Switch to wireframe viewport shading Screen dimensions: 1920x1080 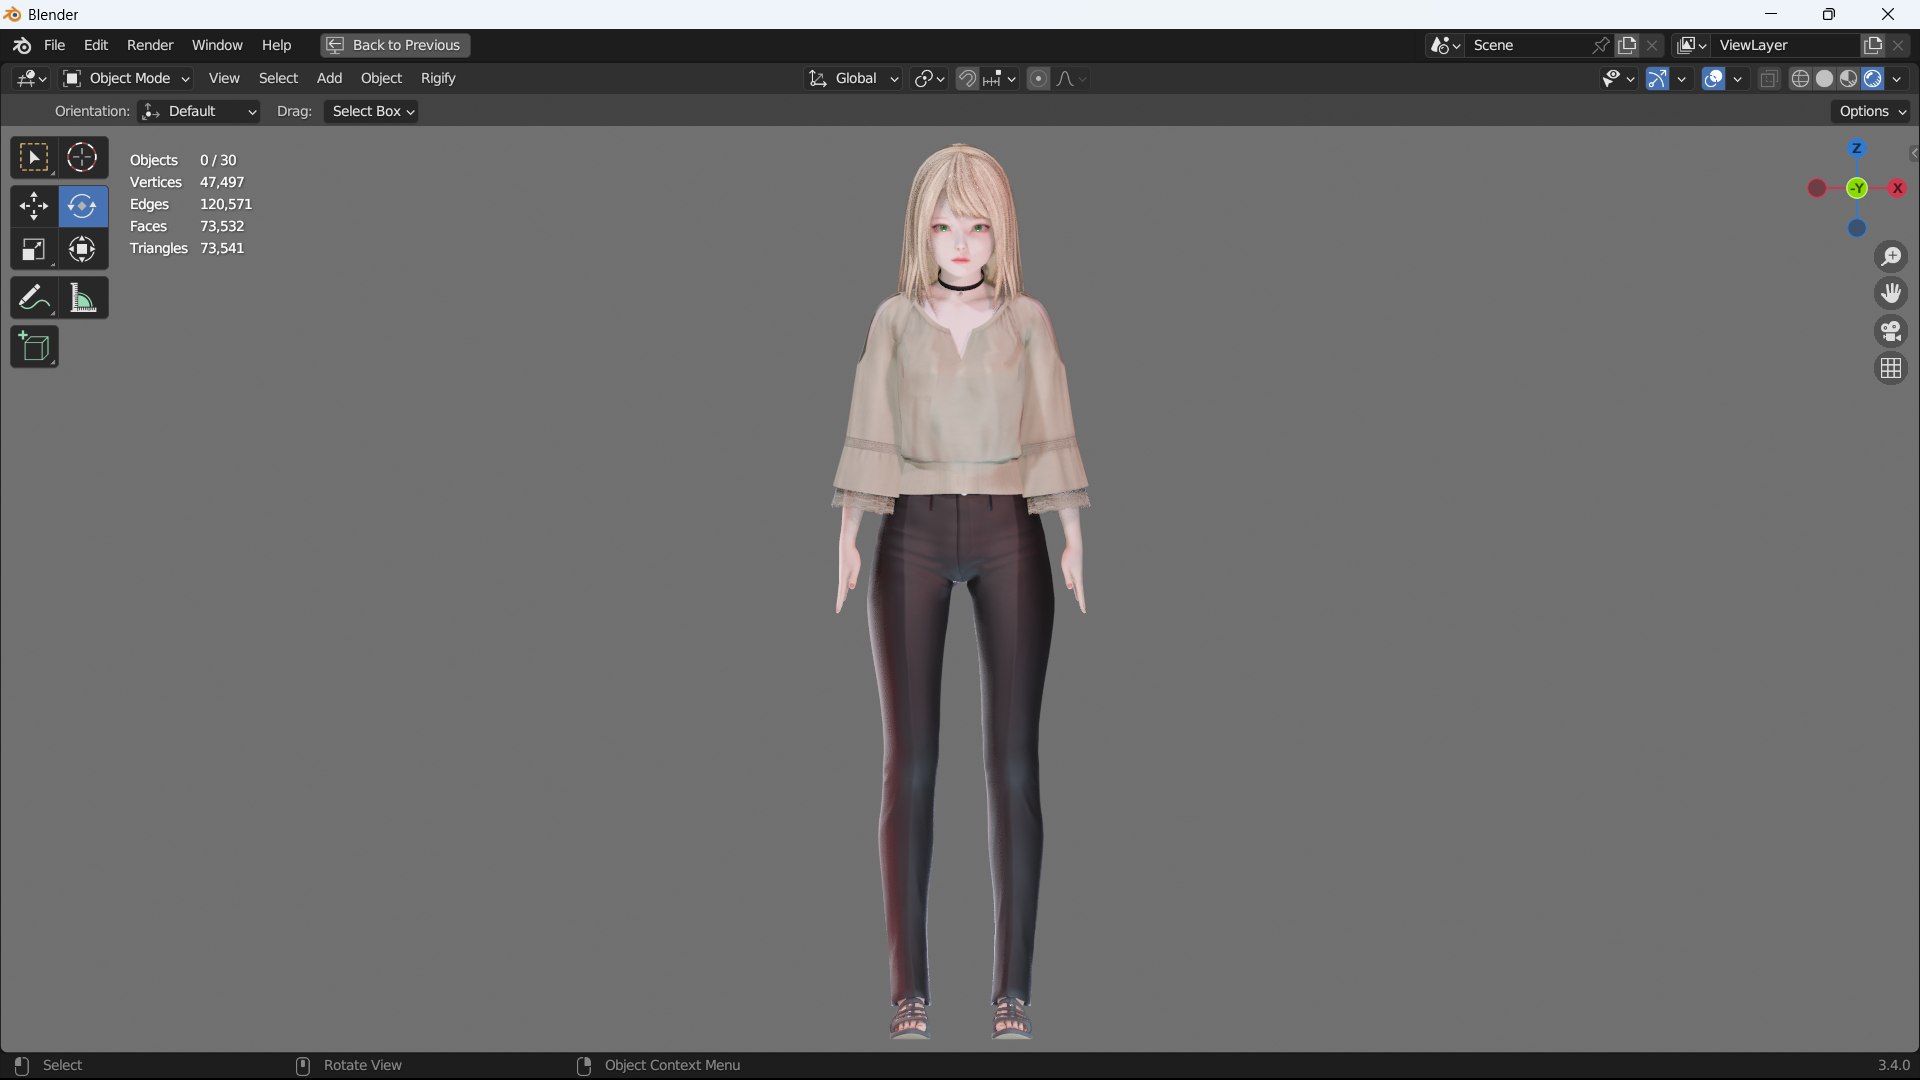point(1800,78)
